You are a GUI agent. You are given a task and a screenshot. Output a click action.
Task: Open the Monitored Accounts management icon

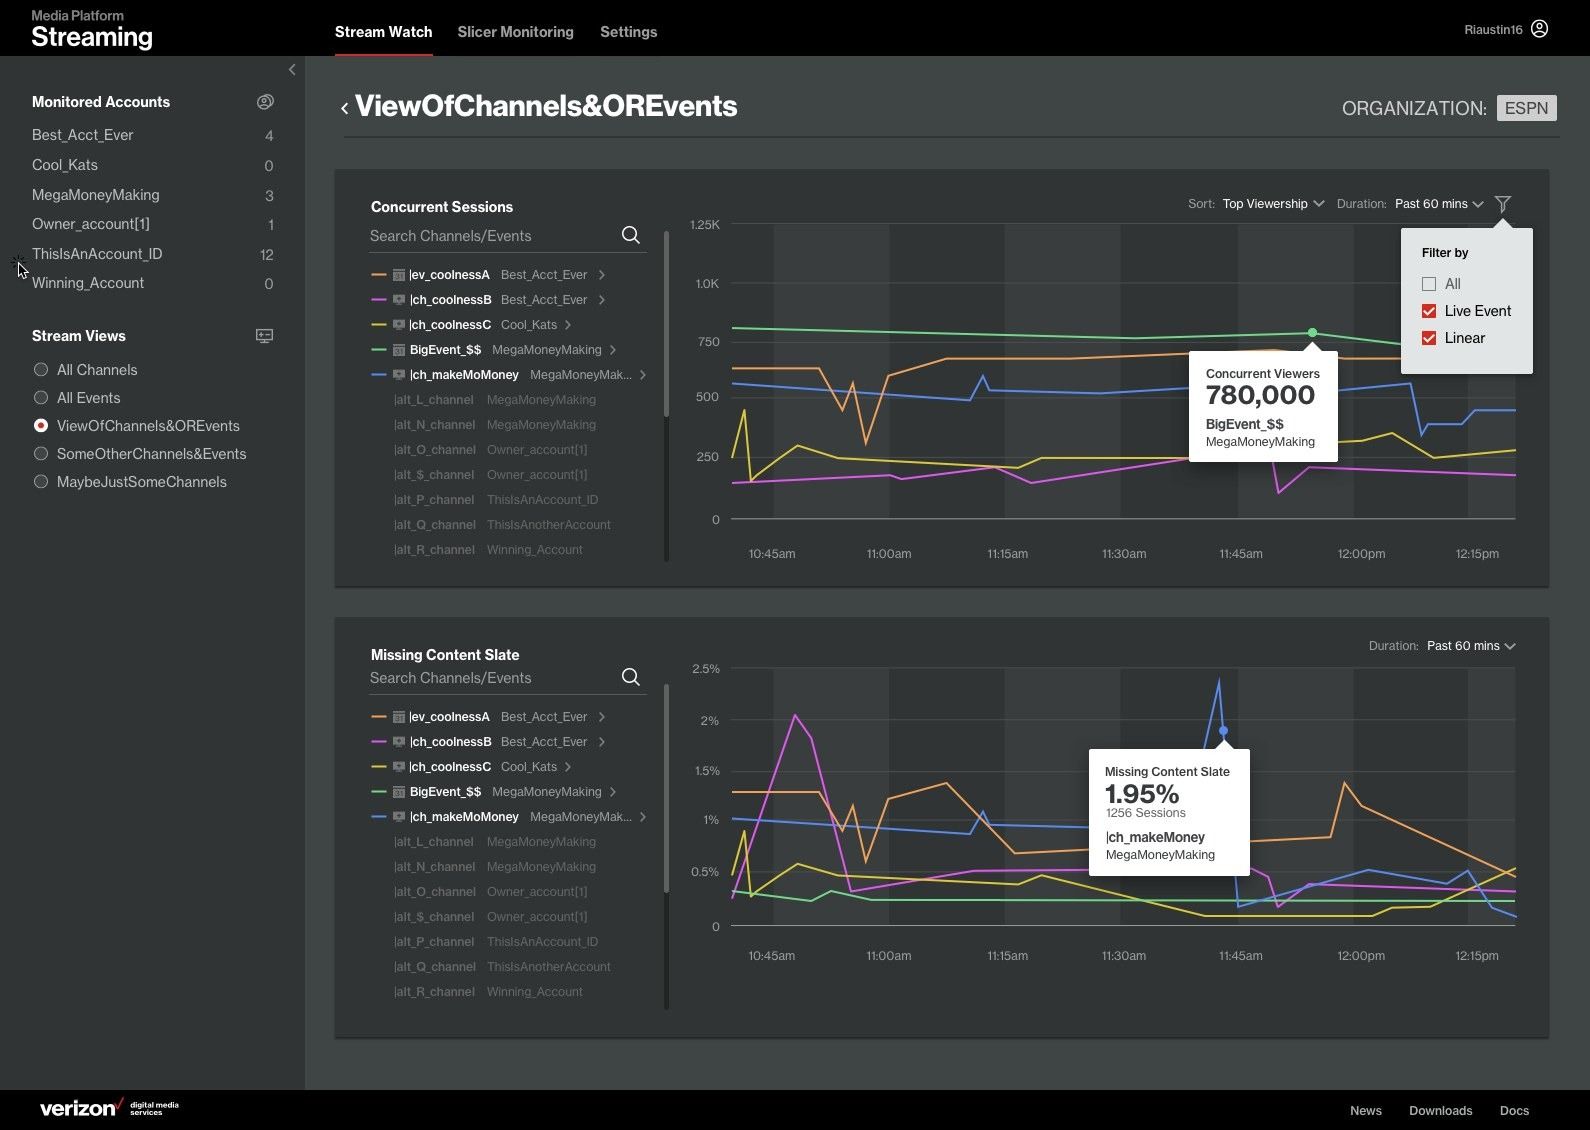[265, 102]
